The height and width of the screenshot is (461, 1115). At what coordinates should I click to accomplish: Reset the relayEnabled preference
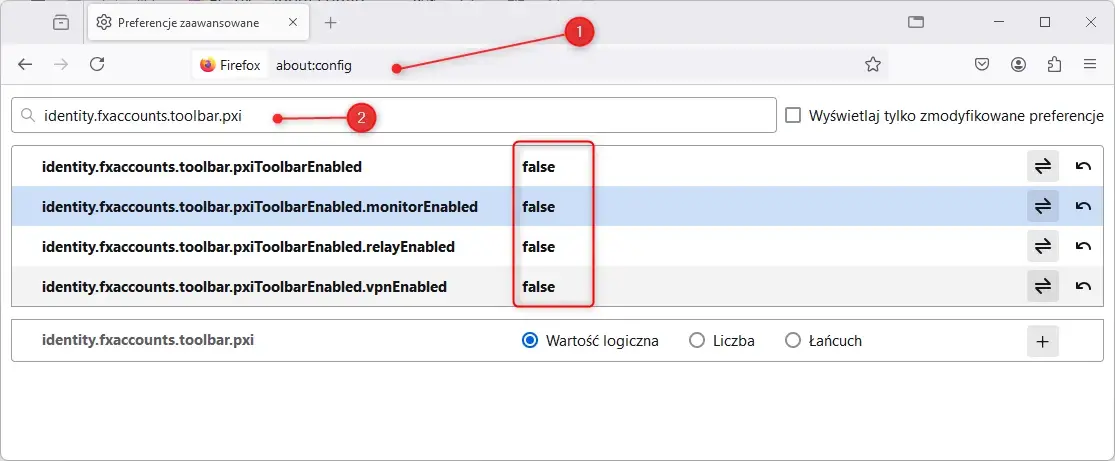(x=1083, y=246)
